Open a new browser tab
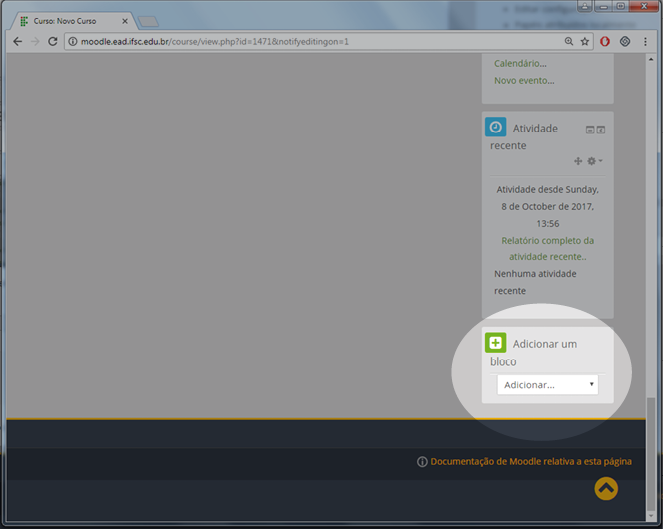Screen dimensions: 663x529 click(x=148, y=20)
